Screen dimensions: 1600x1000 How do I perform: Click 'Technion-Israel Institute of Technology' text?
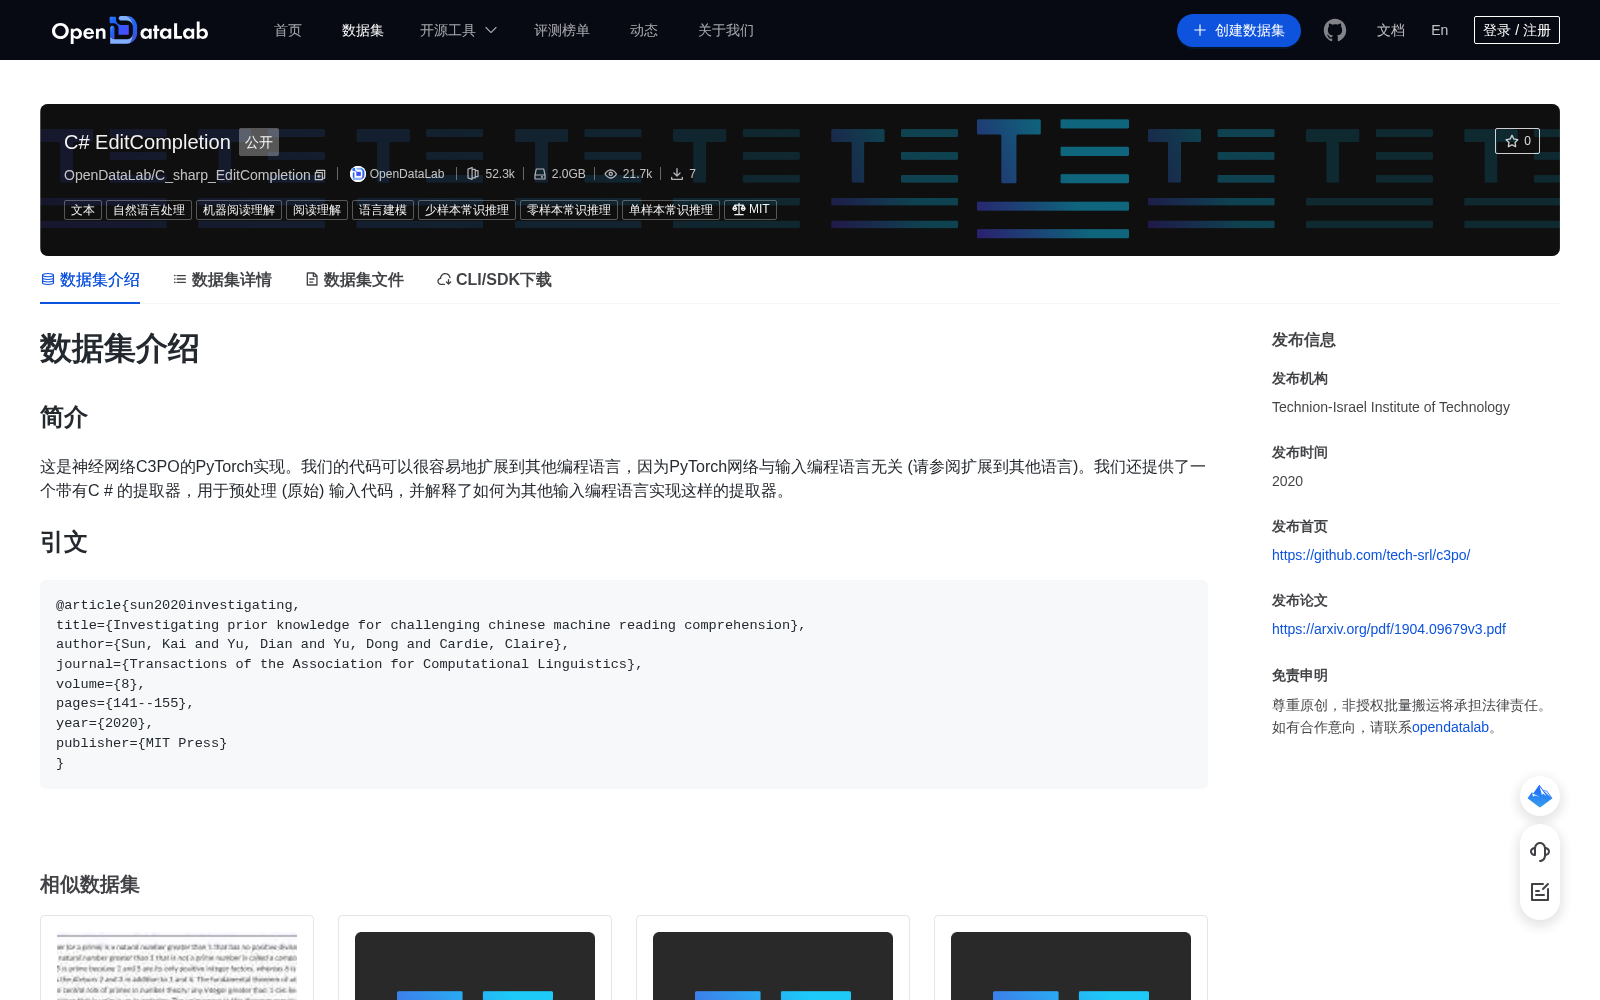pos(1391,407)
